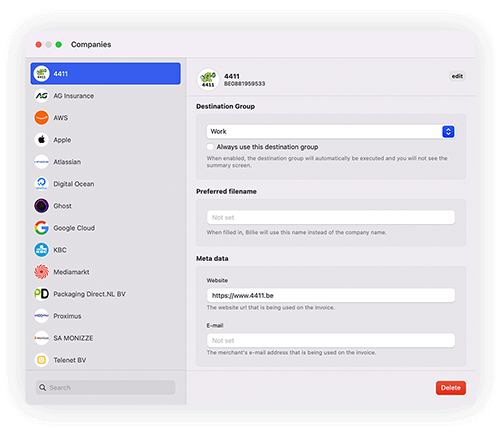500x437 pixels.
Task: Select the SA MONIZZE company name
Action: (73, 338)
